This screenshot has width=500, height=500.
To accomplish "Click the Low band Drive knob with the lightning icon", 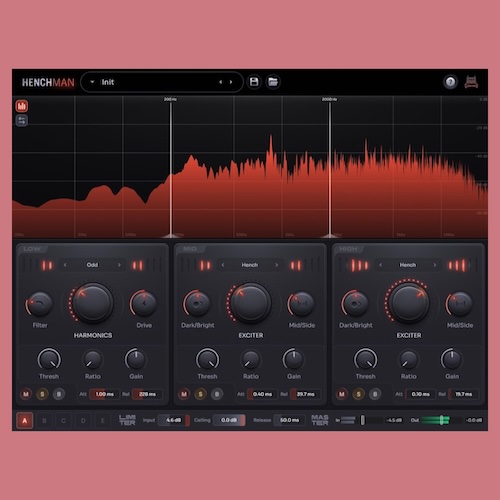I will point(144,303).
